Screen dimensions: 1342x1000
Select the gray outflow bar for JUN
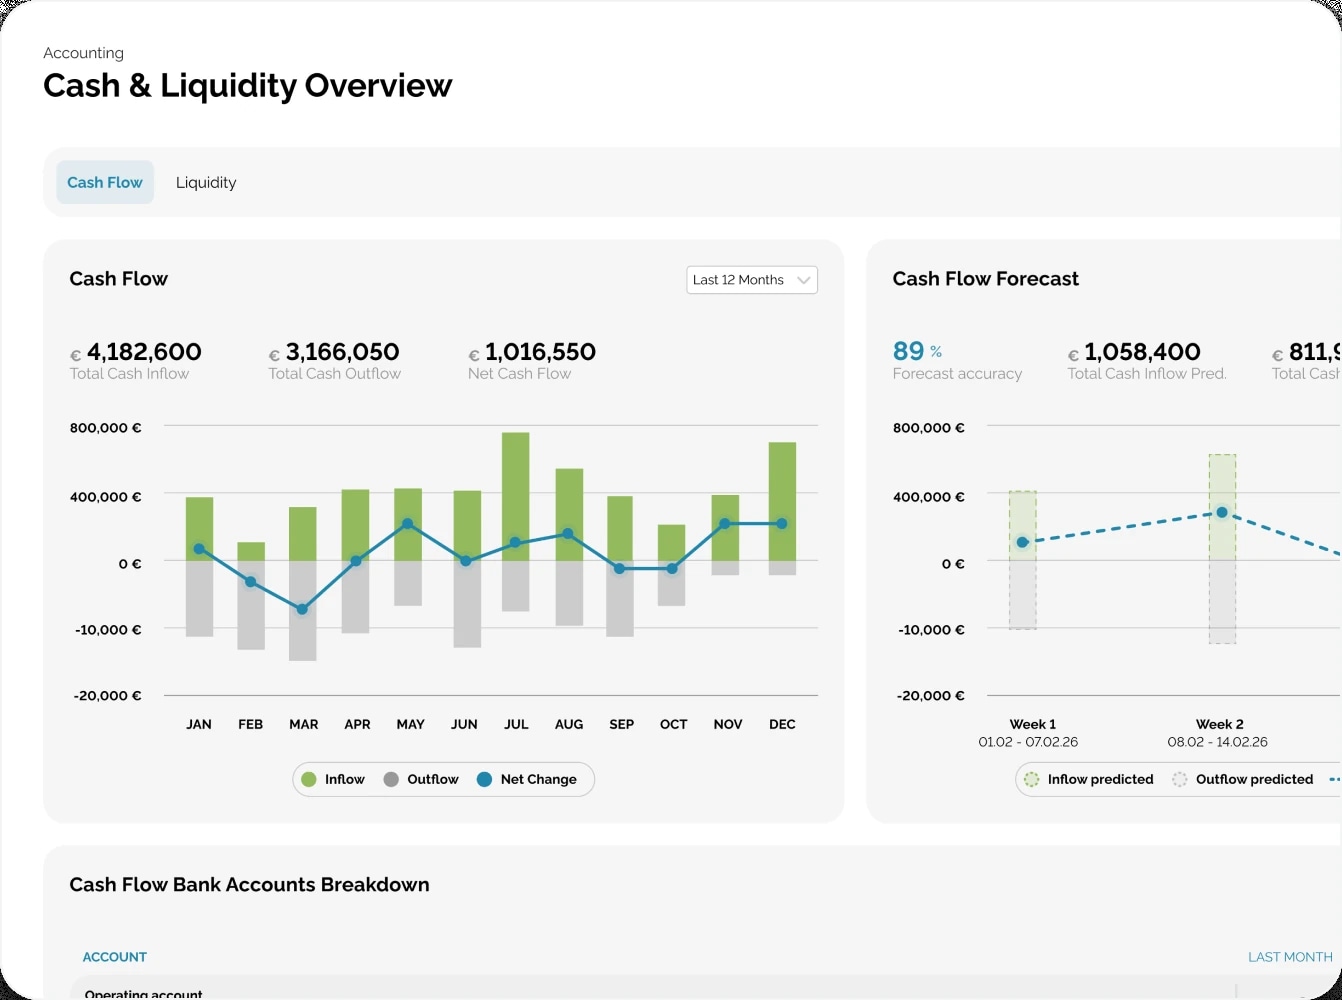(x=467, y=604)
